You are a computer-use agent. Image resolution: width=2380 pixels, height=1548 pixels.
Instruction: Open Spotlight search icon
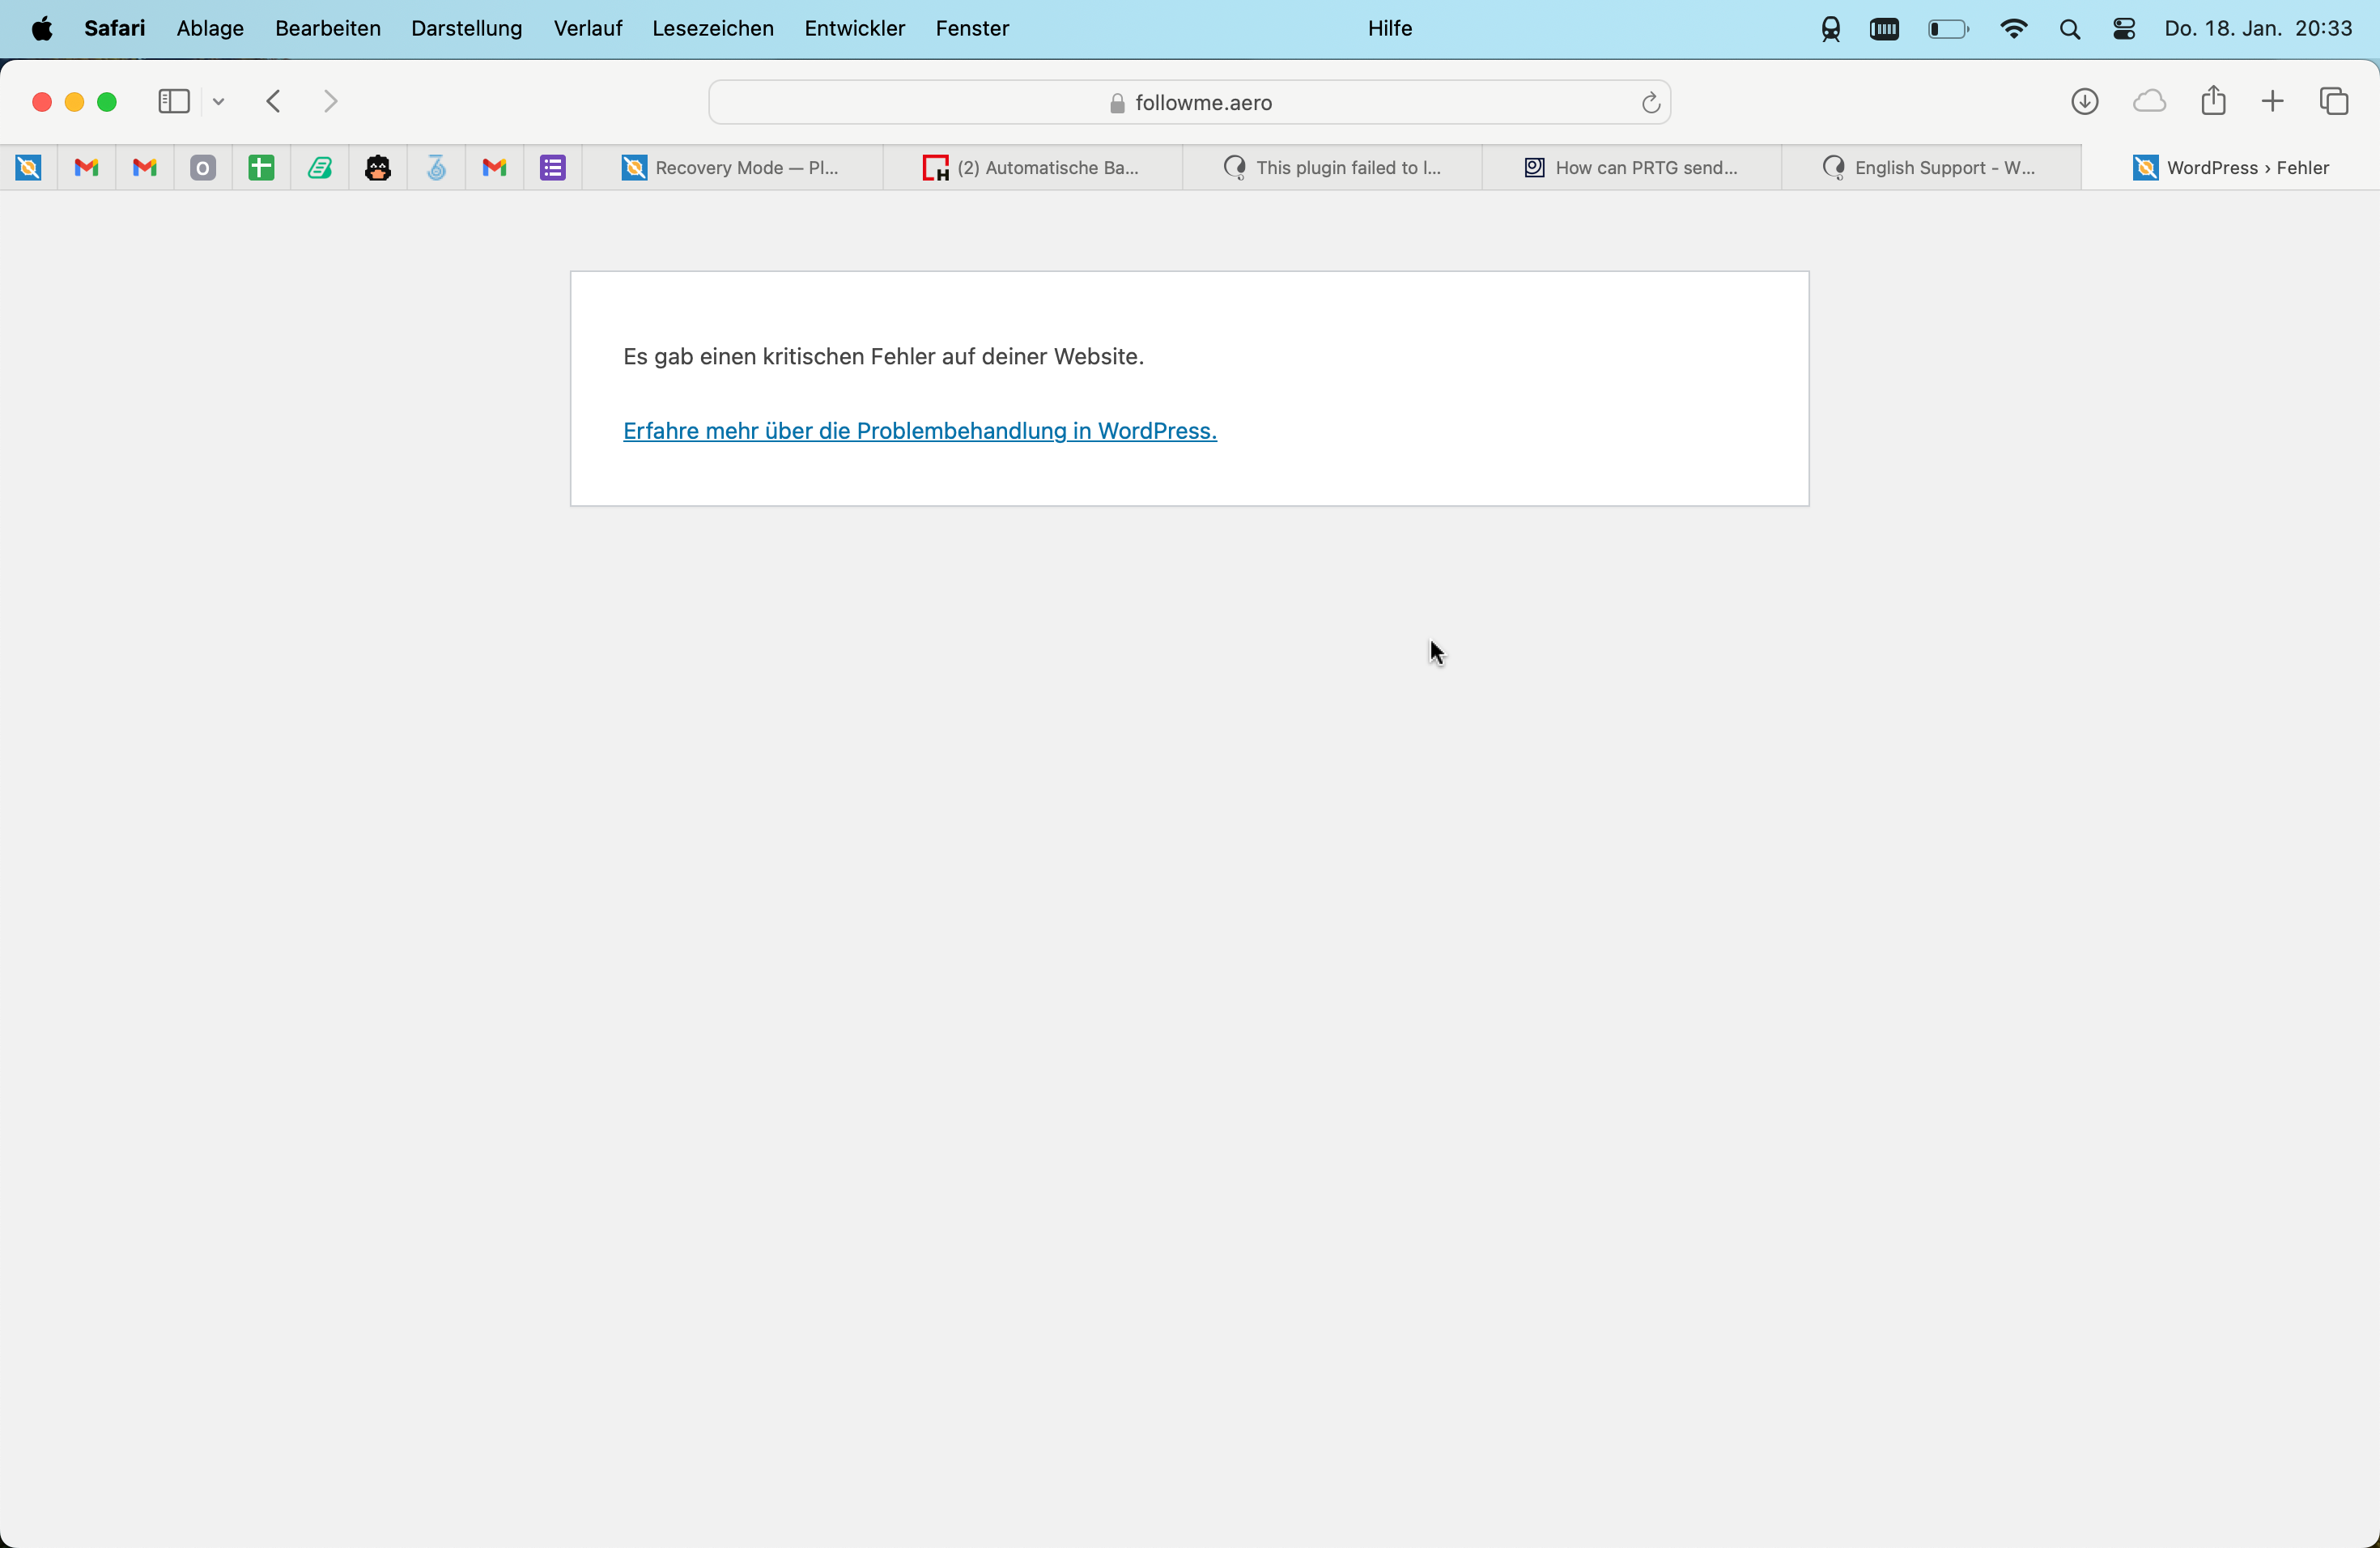click(x=2071, y=30)
